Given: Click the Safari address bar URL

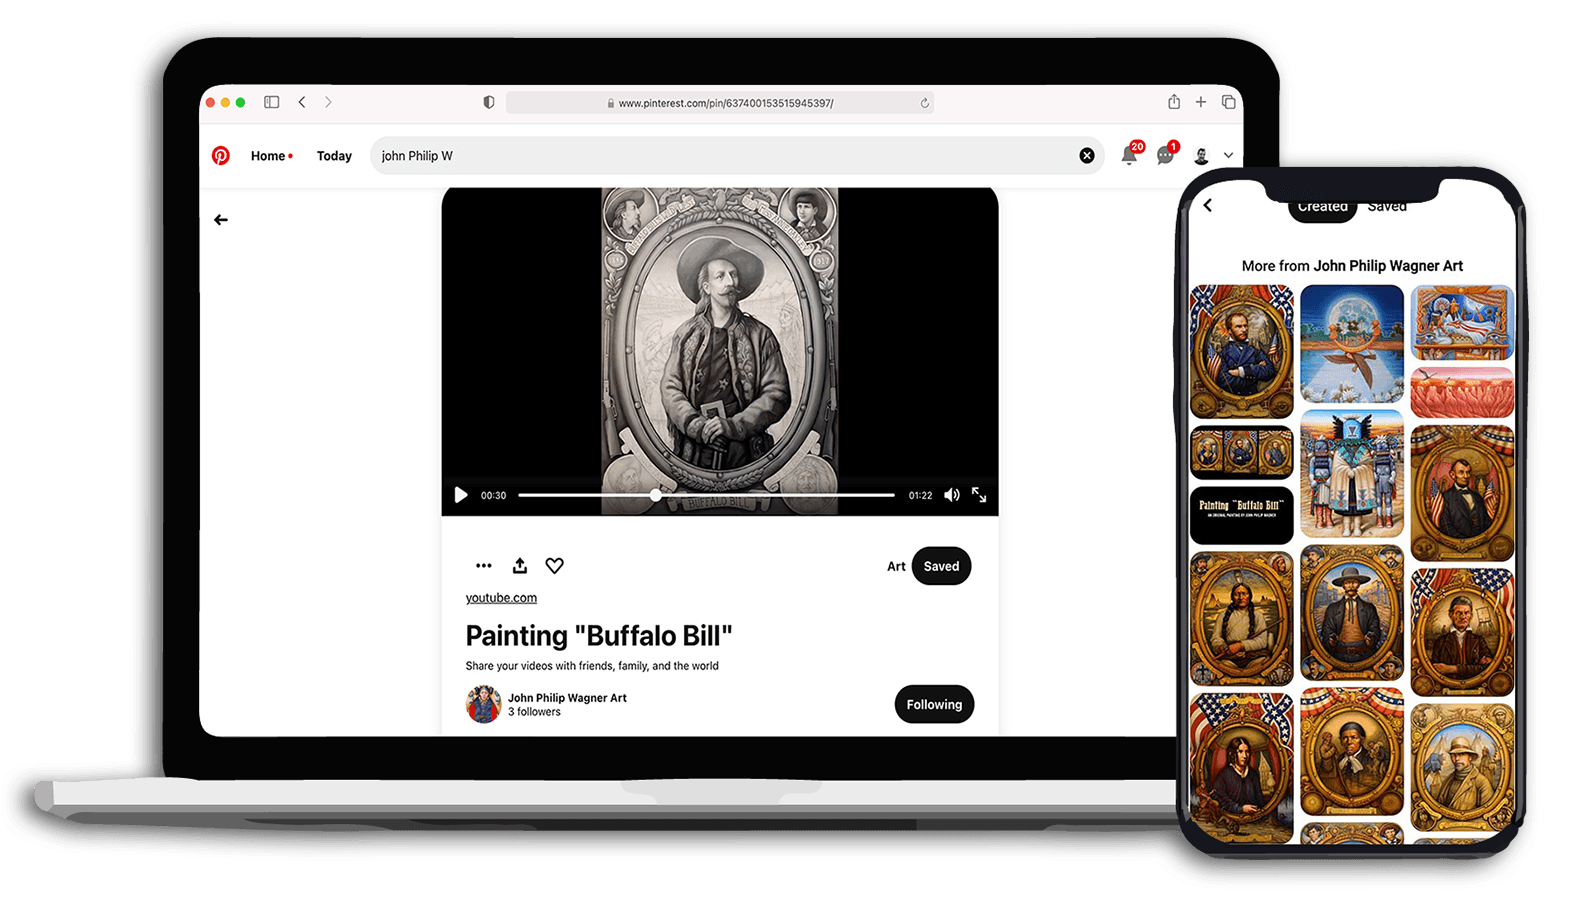Looking at the screenshot, I should (720, 103).
